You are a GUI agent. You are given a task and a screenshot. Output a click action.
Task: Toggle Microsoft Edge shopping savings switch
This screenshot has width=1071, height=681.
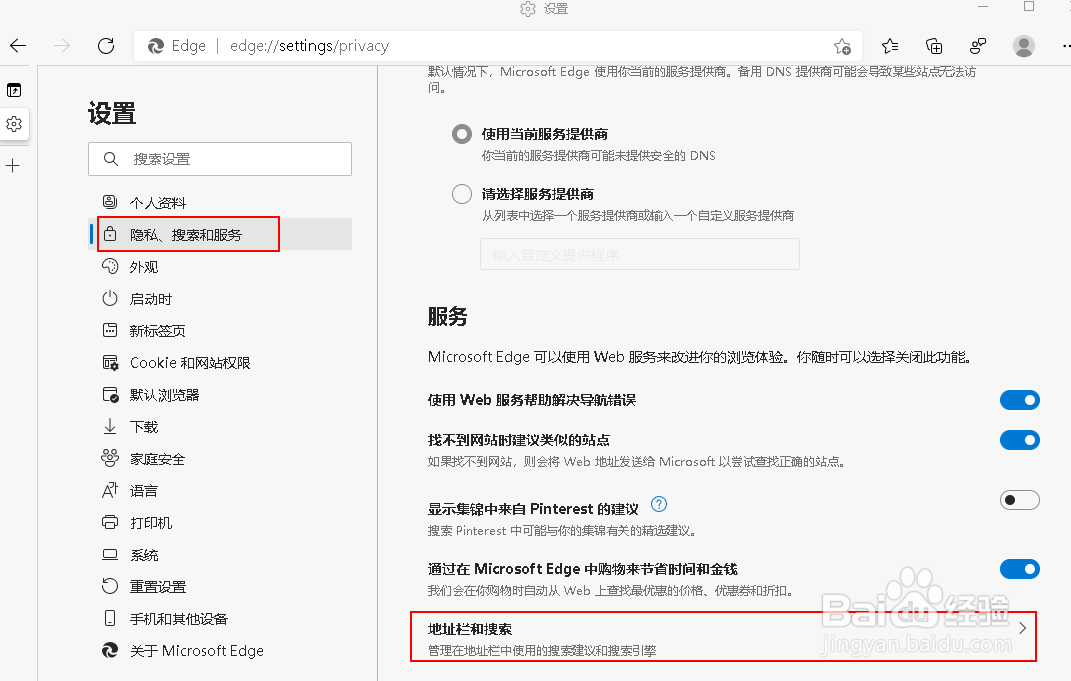pos(1019,569)
